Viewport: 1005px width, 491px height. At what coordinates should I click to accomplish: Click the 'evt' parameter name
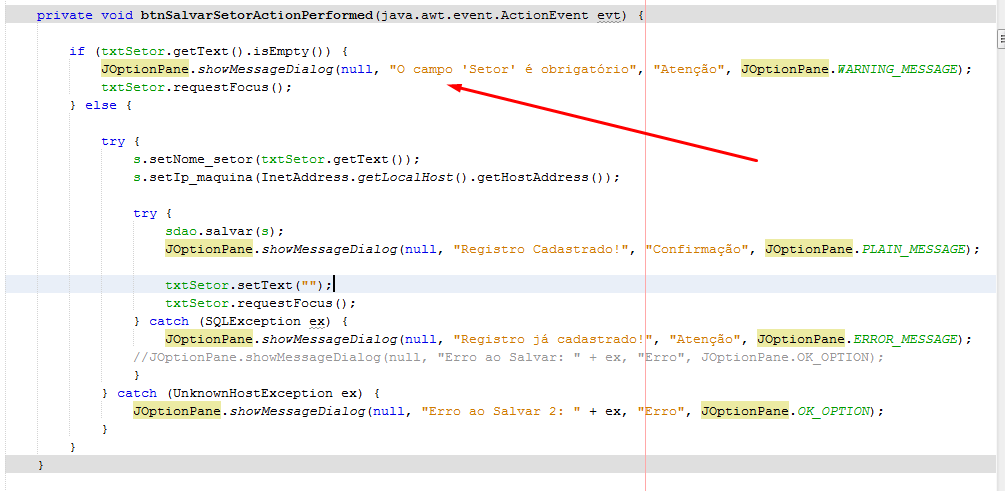[x=608, y=15]
